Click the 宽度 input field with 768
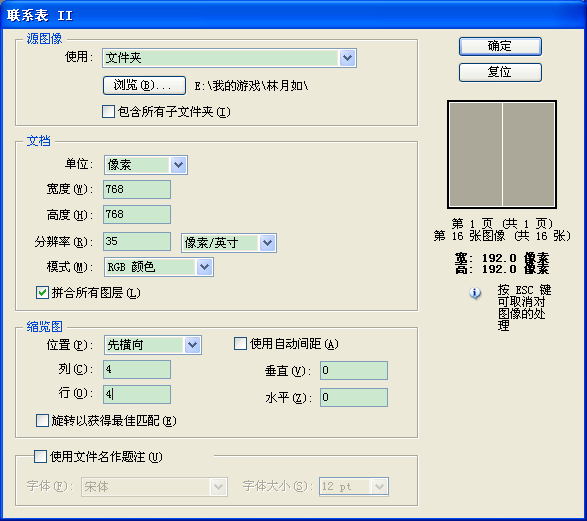The width and height of the screenshot is (587, 521). click(x=137, y=189)
